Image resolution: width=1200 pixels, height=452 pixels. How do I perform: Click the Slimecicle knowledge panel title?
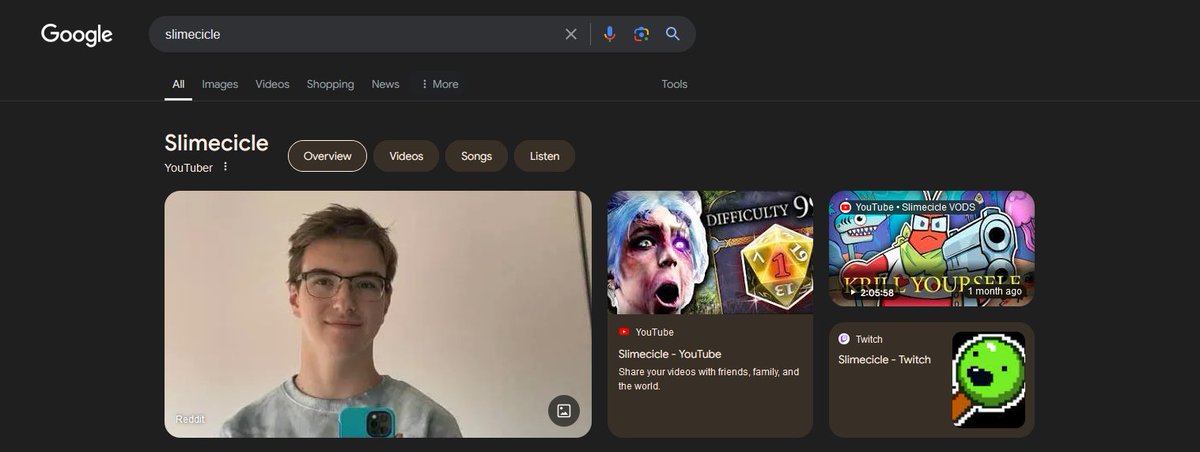click(x=216, y=143)
